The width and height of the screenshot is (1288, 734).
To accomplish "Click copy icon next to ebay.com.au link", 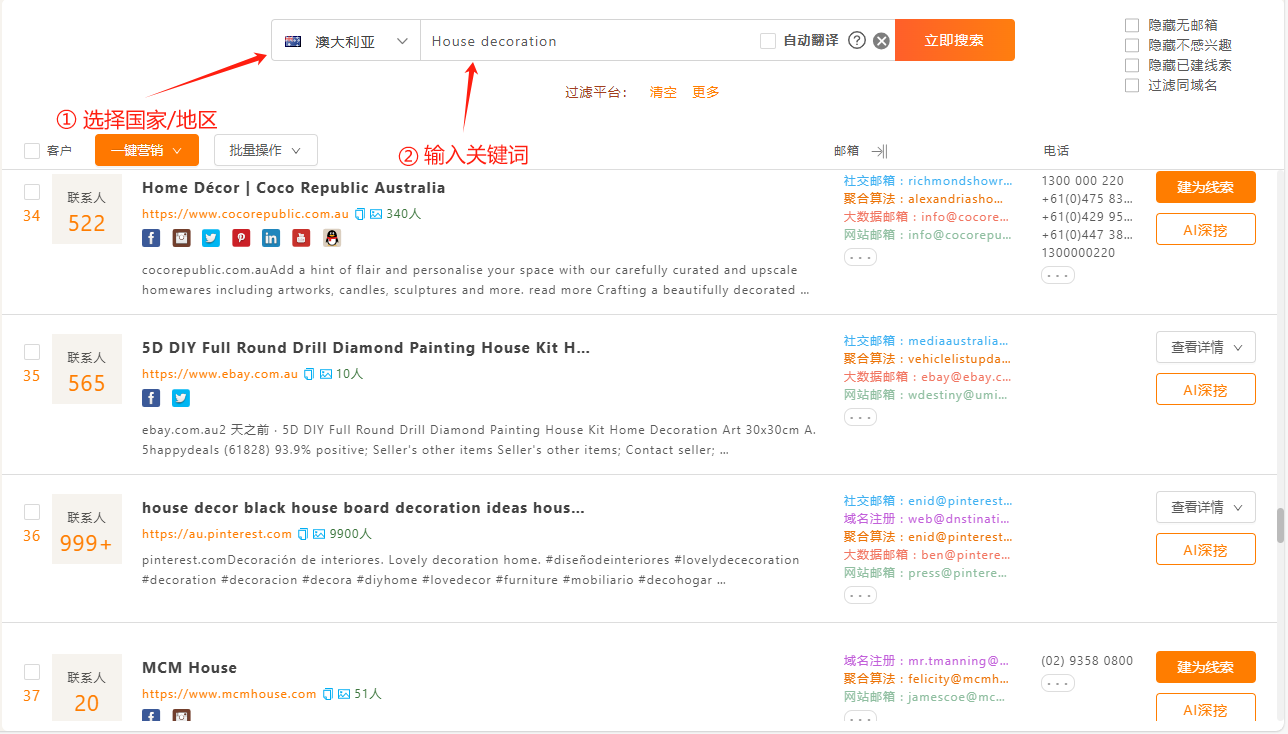I will tap(309, 374).
